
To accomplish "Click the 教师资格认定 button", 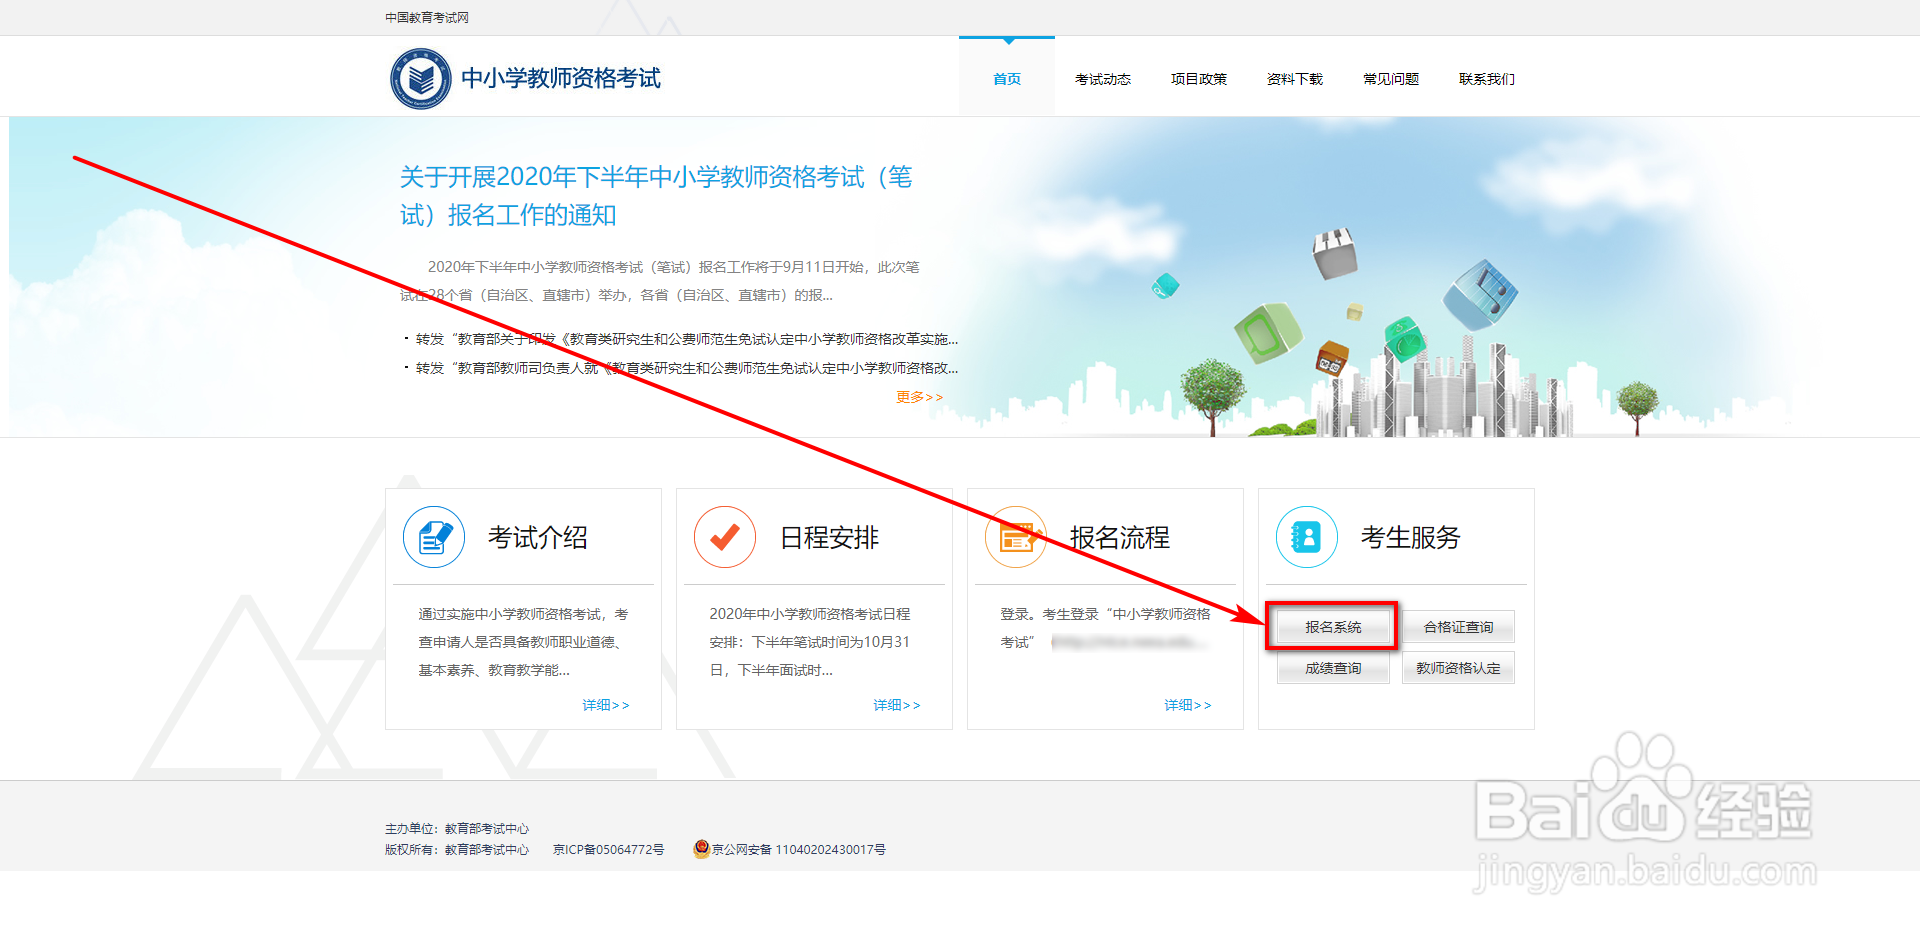I will (1458, 667).
